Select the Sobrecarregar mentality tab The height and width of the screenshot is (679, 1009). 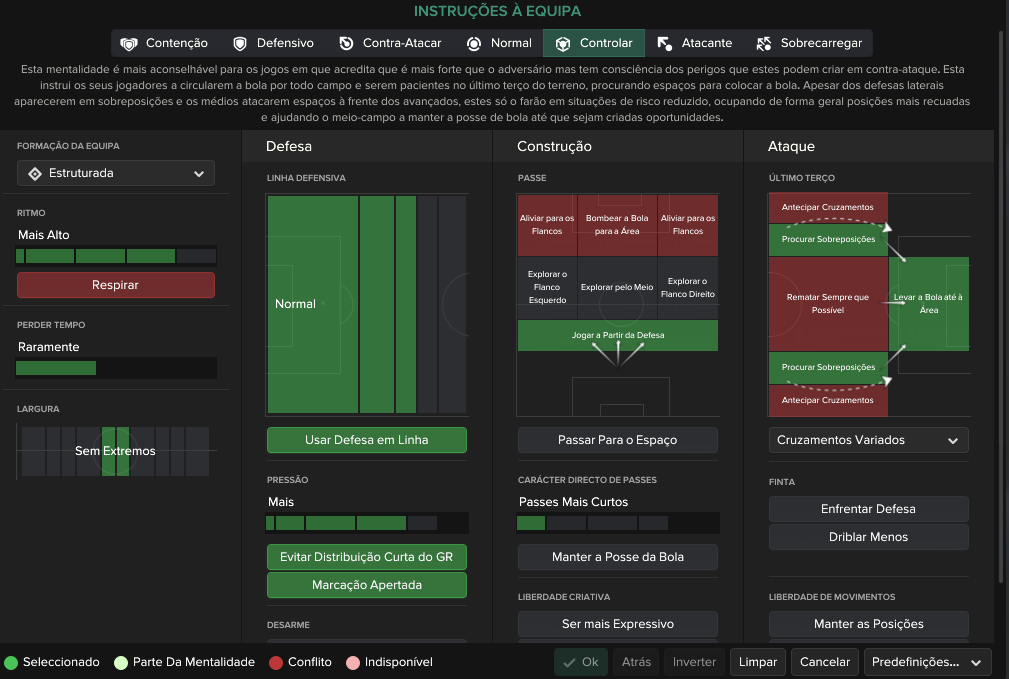[x=809, y=43]
